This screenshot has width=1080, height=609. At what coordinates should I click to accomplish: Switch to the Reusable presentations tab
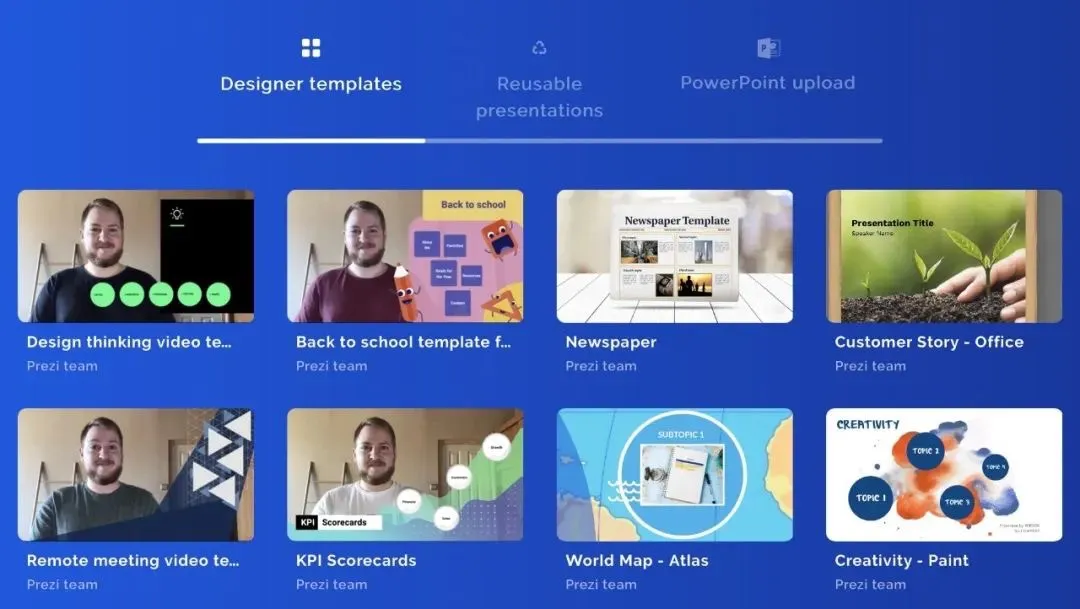(x=539, y=97)
